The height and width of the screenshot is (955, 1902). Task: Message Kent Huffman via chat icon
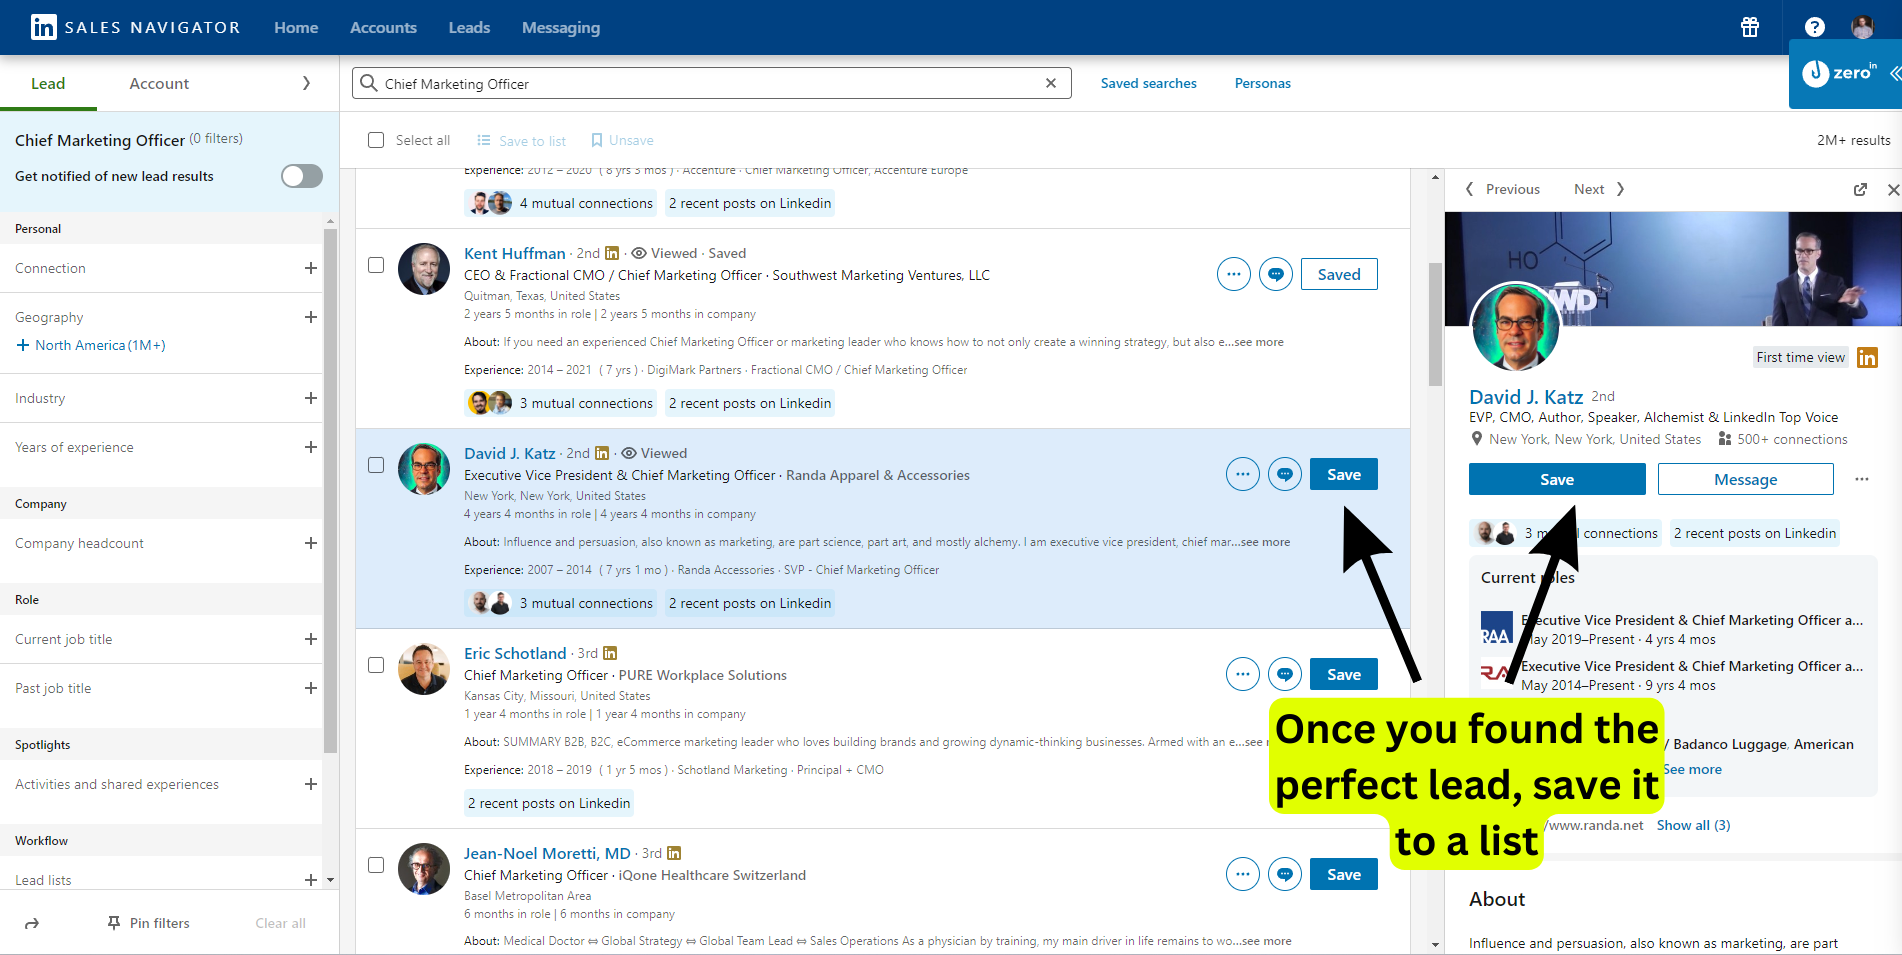point(1276,274)
